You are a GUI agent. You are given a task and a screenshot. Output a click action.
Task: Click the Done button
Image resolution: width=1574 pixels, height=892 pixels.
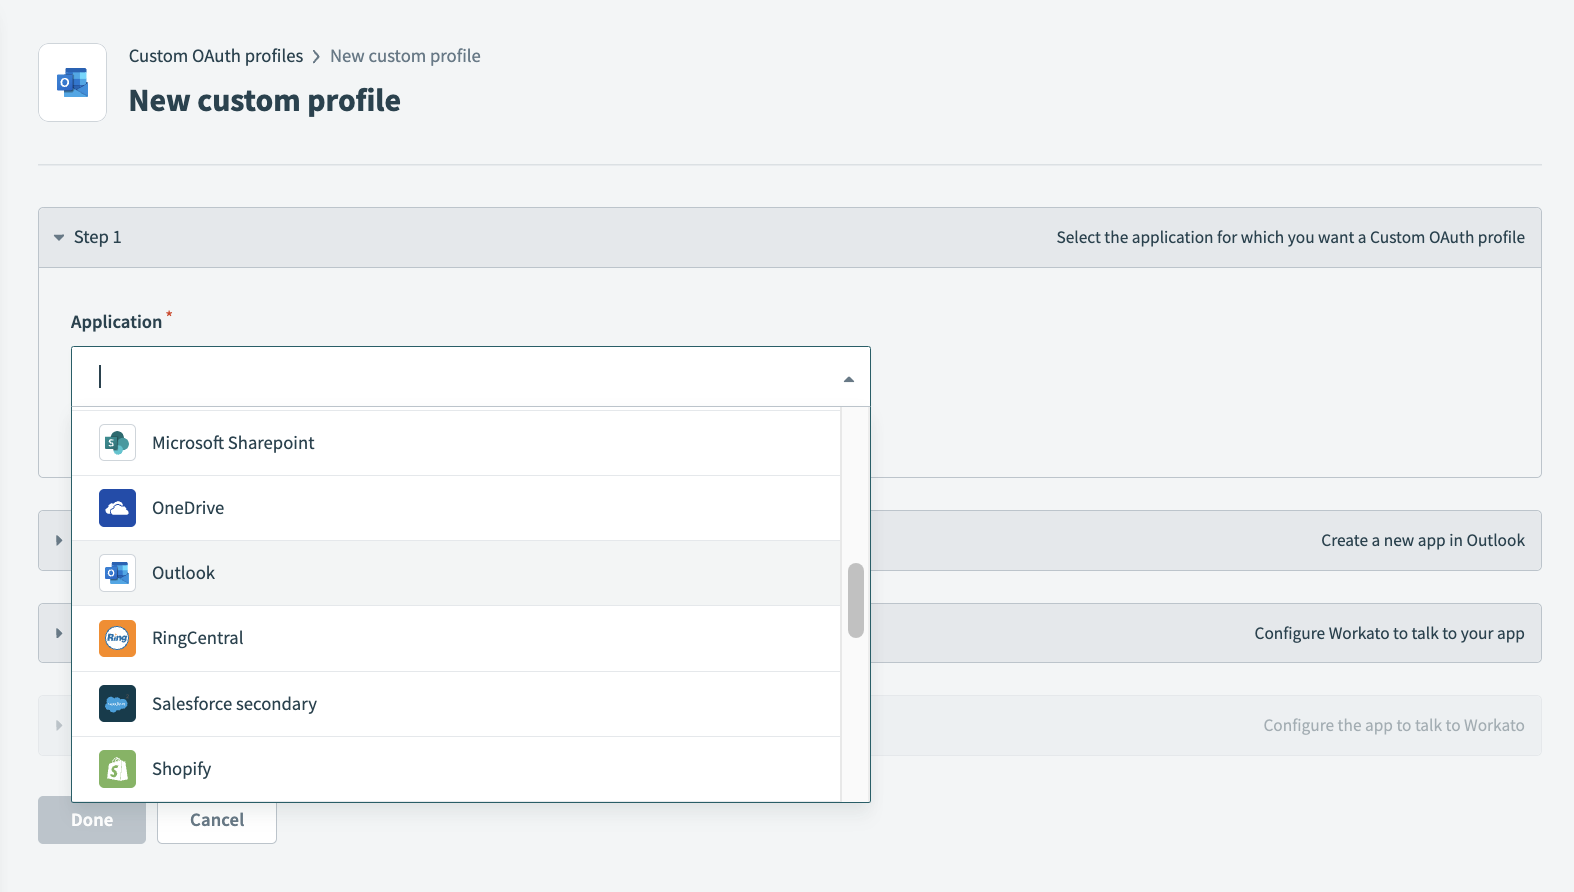point(92,820)
